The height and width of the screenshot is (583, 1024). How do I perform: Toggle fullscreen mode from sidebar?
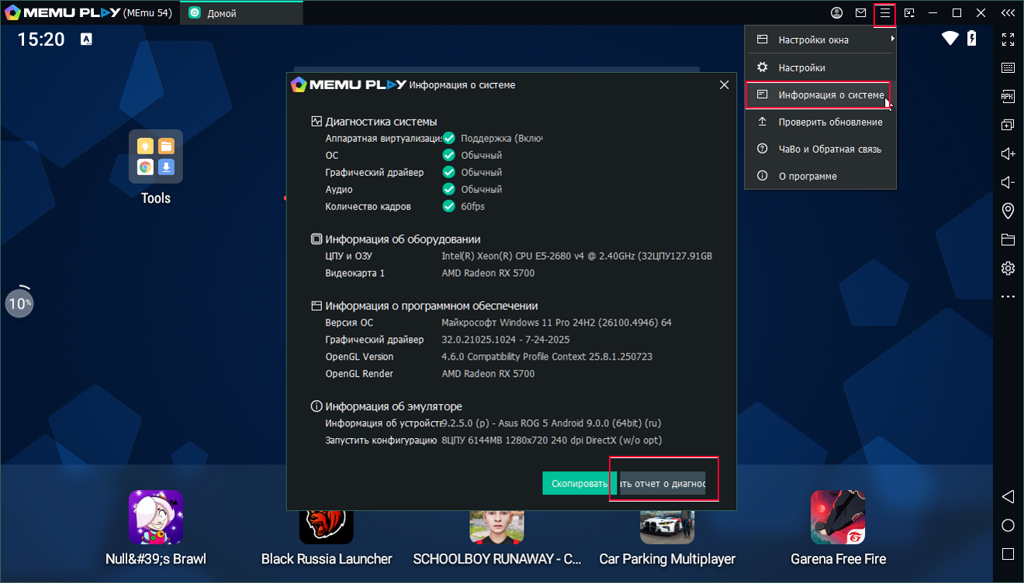point(1008,39)
